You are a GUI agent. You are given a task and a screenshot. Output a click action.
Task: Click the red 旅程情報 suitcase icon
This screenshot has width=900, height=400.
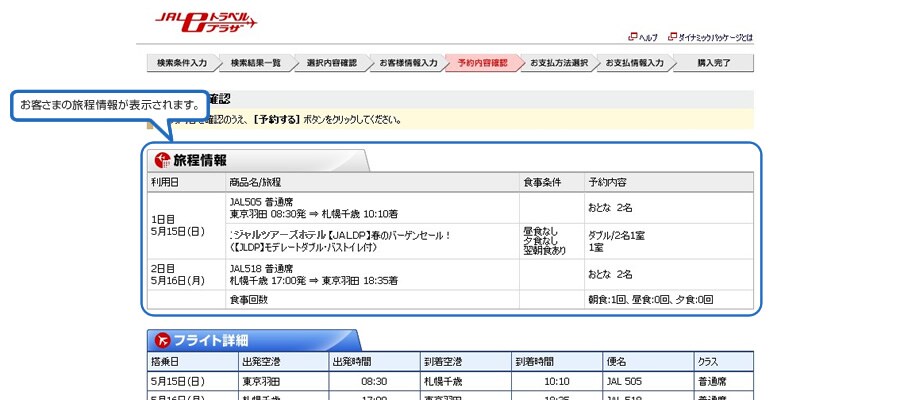[161, 160]
